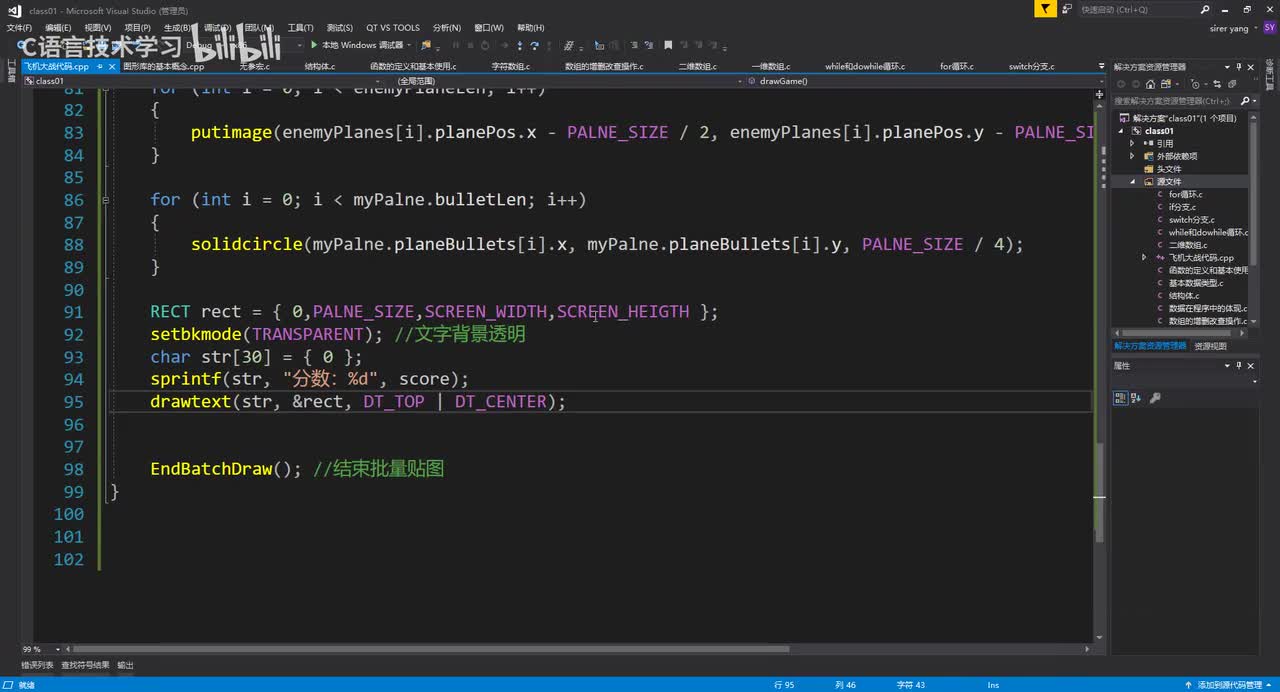The width and height of the screenshot is (1280, 692).
Task: Click the Properties alphabetical sort icon
Action: point(1136,398)
